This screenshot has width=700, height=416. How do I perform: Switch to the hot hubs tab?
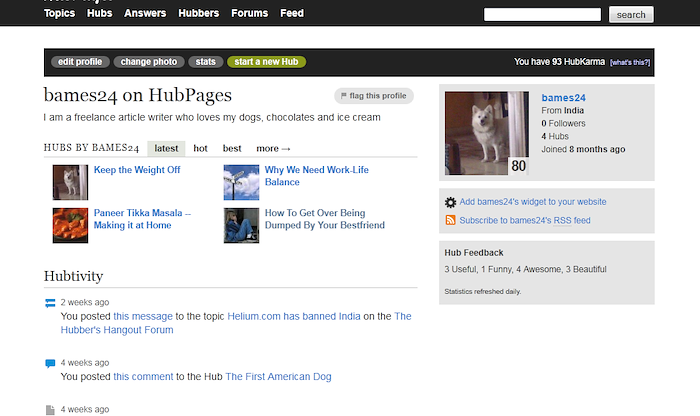click(200, 149)
